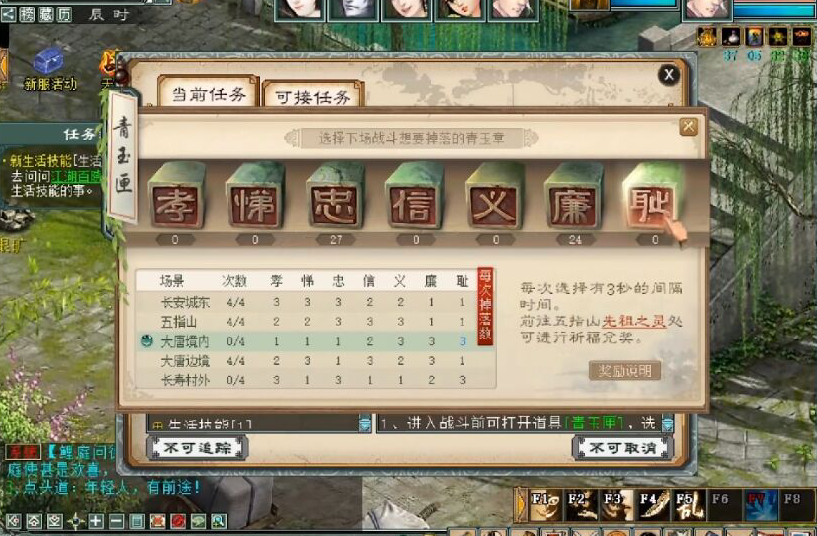Select the 大唐境内 scene row
This screenshot has height=536, width=817.
point(315,341)
